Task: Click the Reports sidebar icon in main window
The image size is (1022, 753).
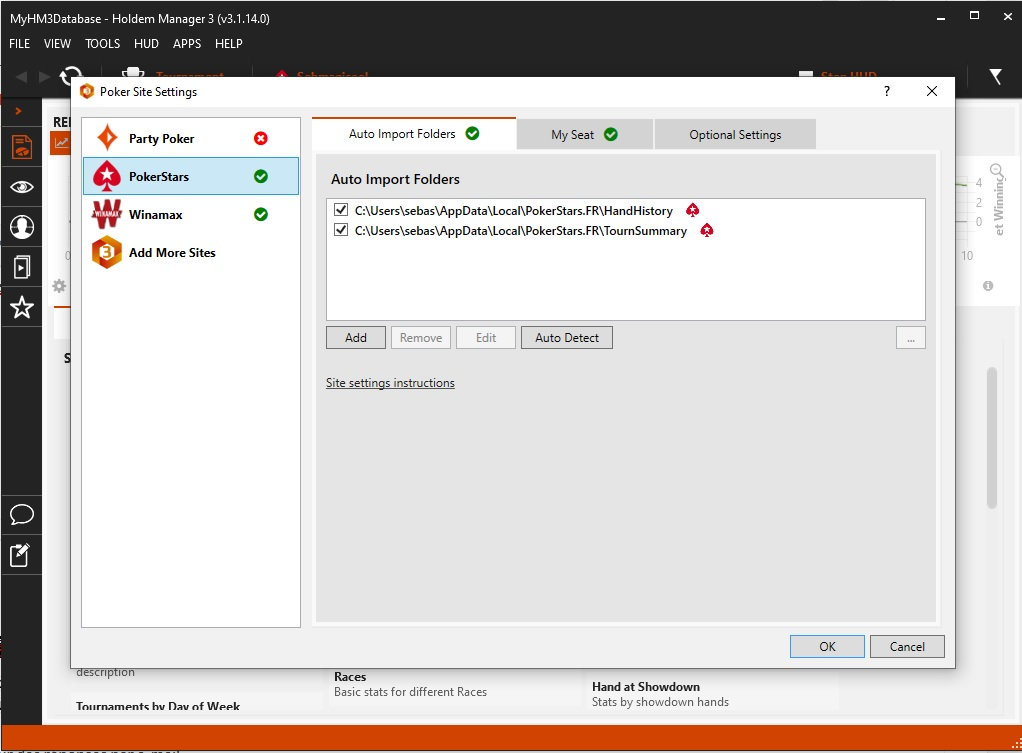Action: coord(22,147)
